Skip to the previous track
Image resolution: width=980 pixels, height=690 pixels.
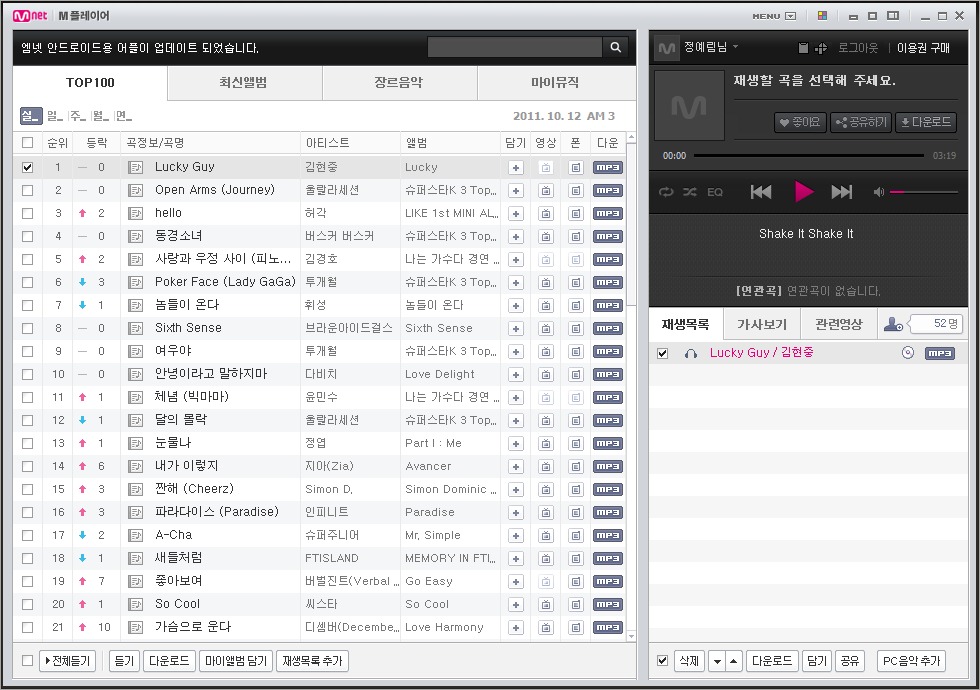tap(761, 192)
